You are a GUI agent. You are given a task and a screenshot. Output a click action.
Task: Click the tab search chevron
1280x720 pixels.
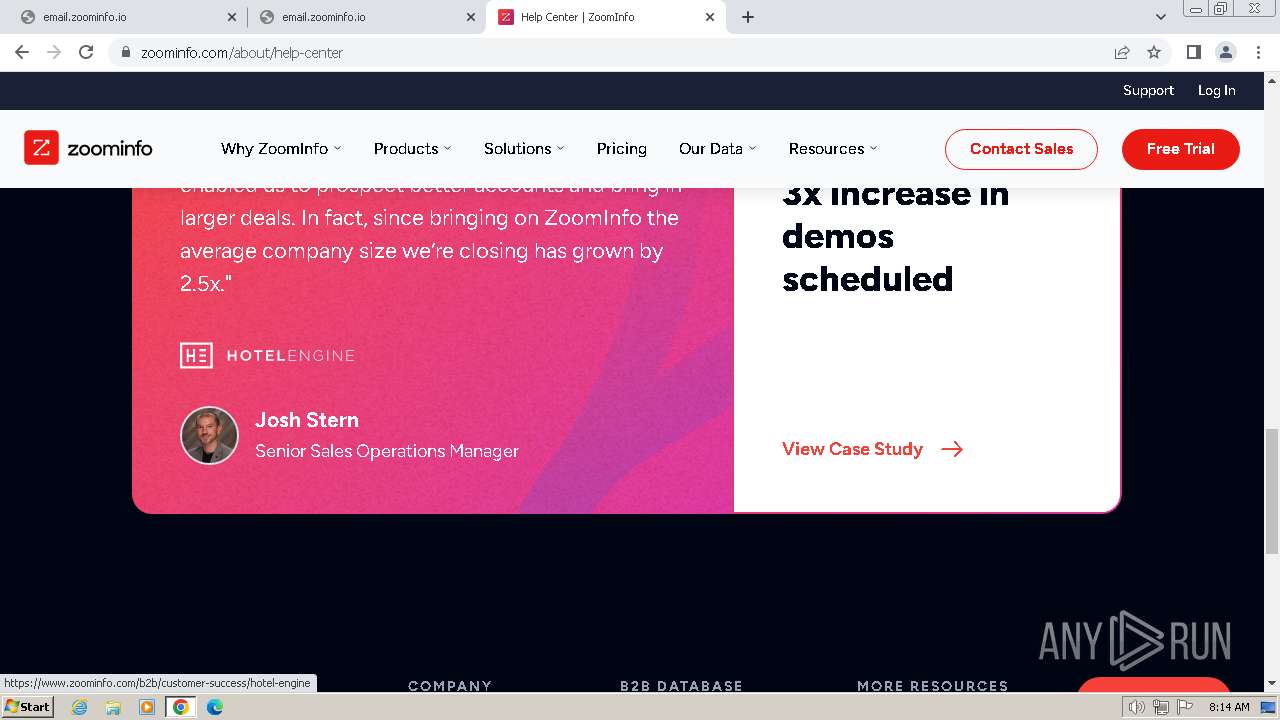[x=1161, y=17]
